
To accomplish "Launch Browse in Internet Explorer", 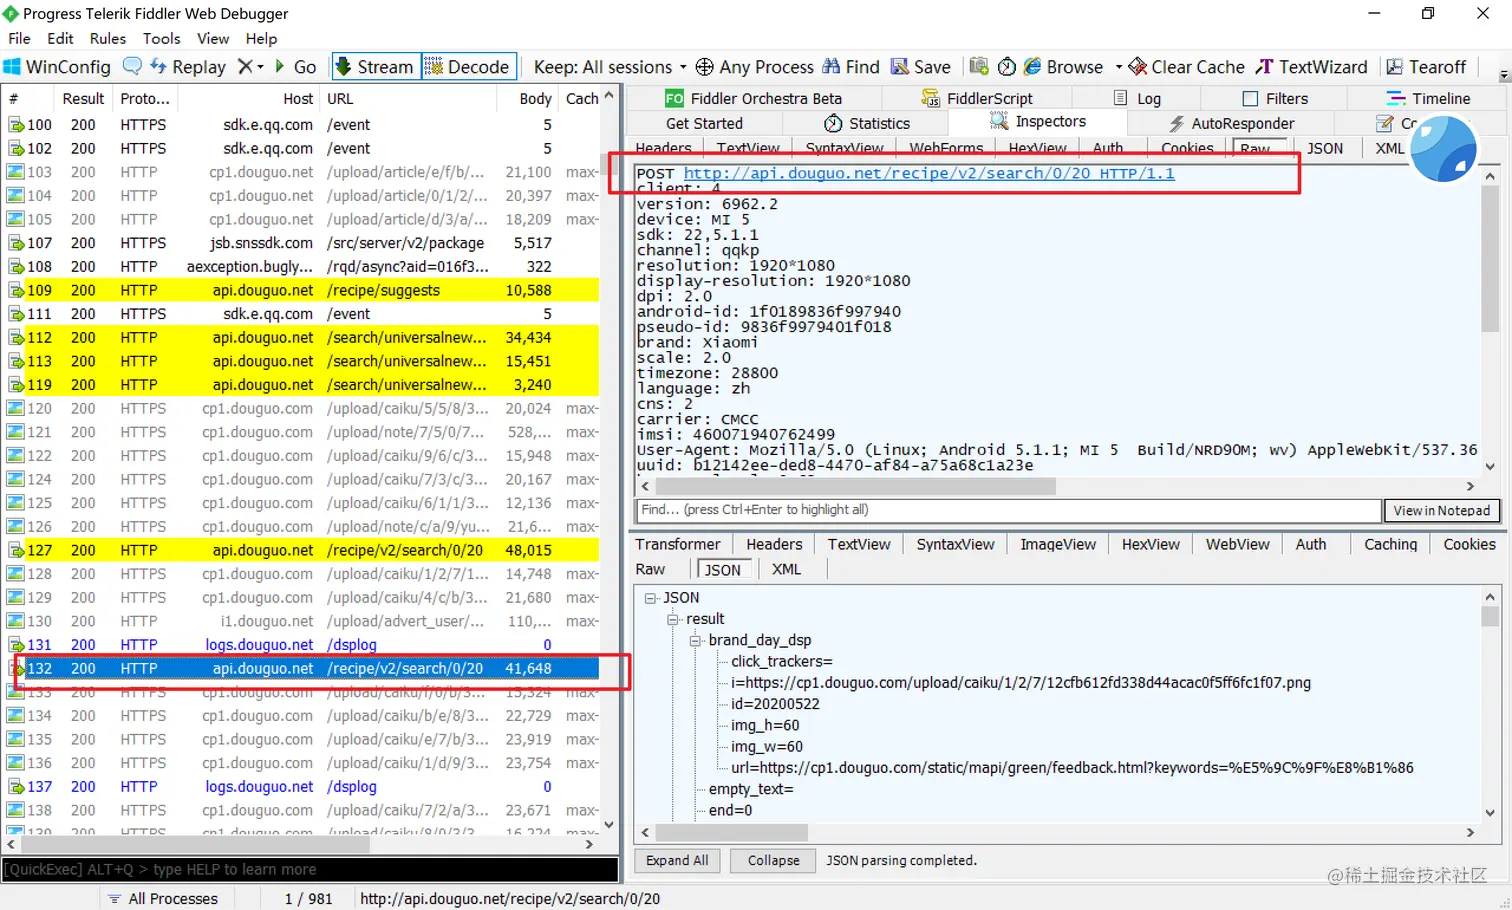I will click(x=1063, y=67).
